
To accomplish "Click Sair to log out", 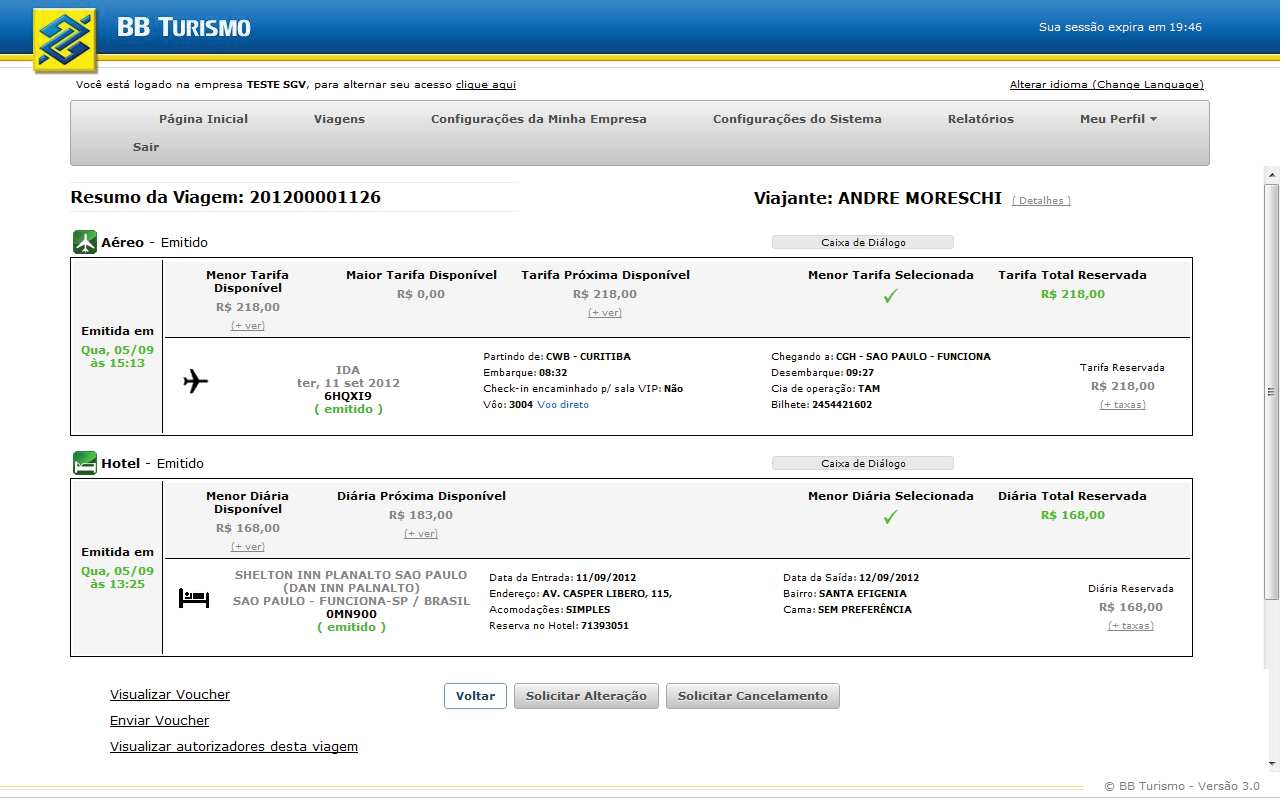I will click(x=146, y=147).
